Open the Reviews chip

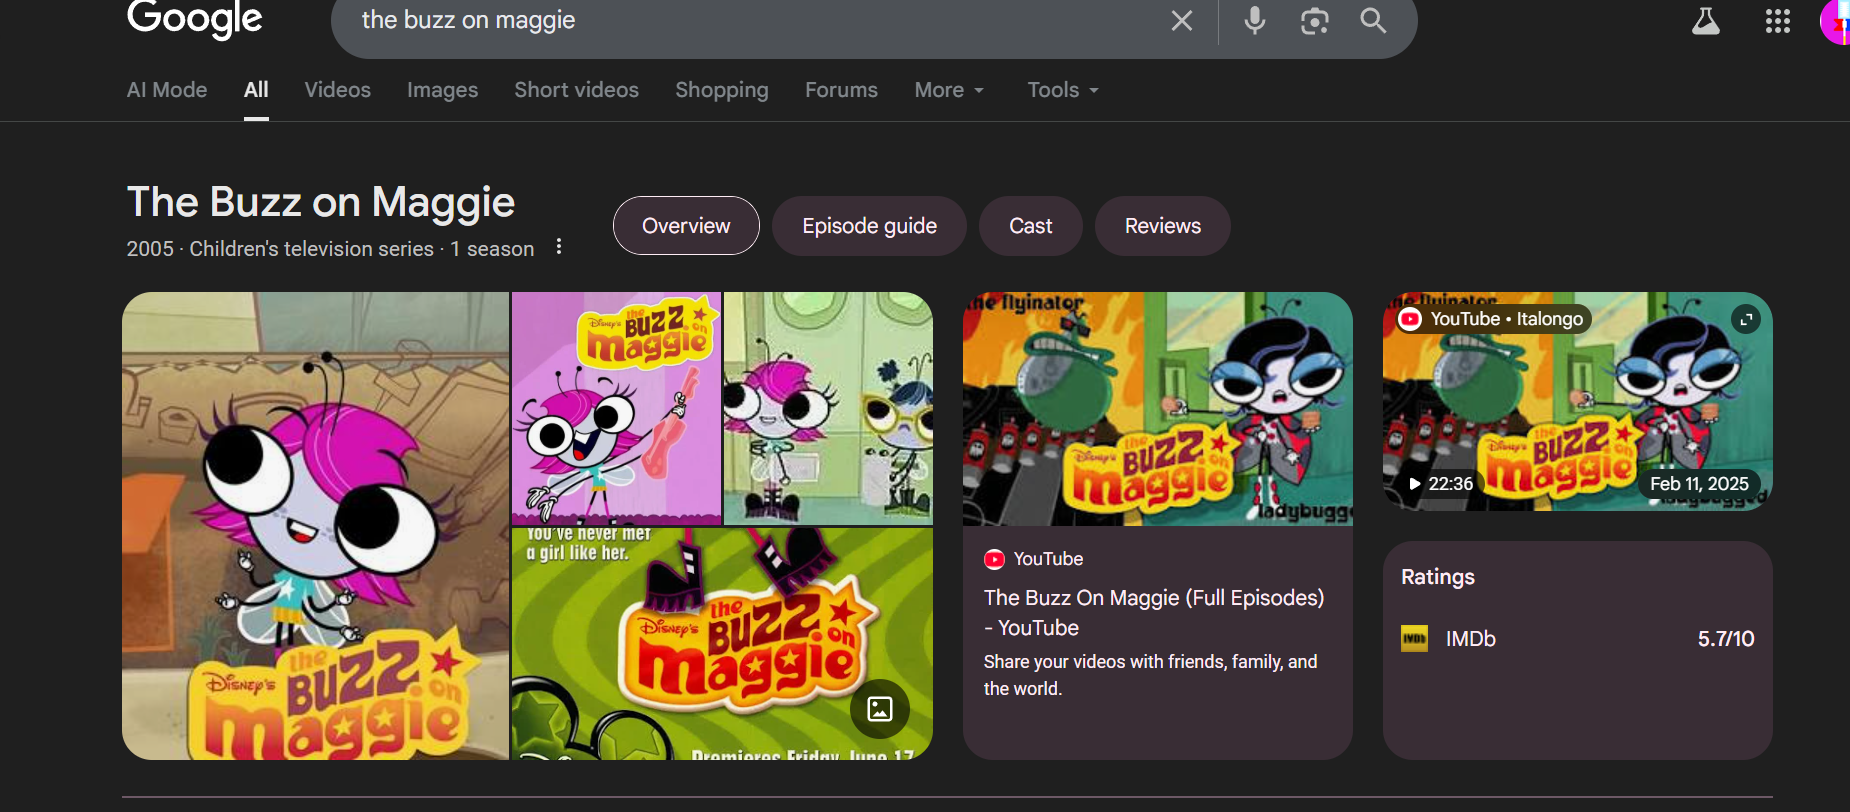1162,226
